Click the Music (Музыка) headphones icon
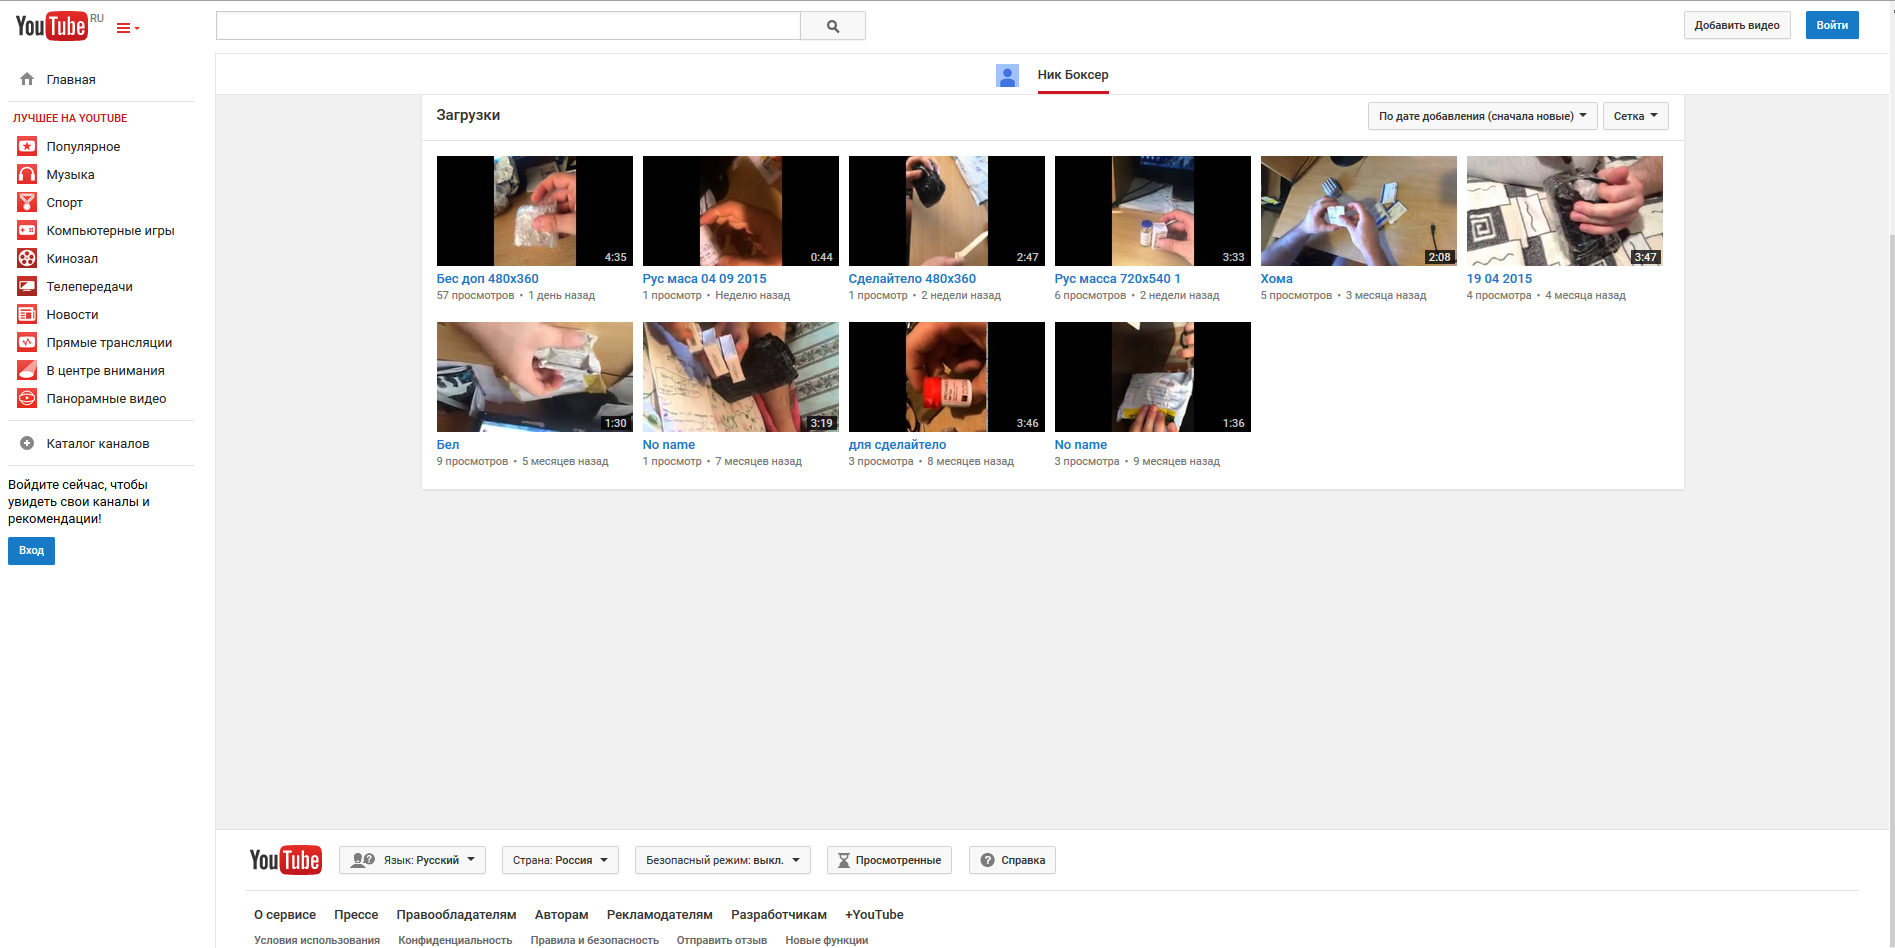1895x948 pixels. coord(27,174)
